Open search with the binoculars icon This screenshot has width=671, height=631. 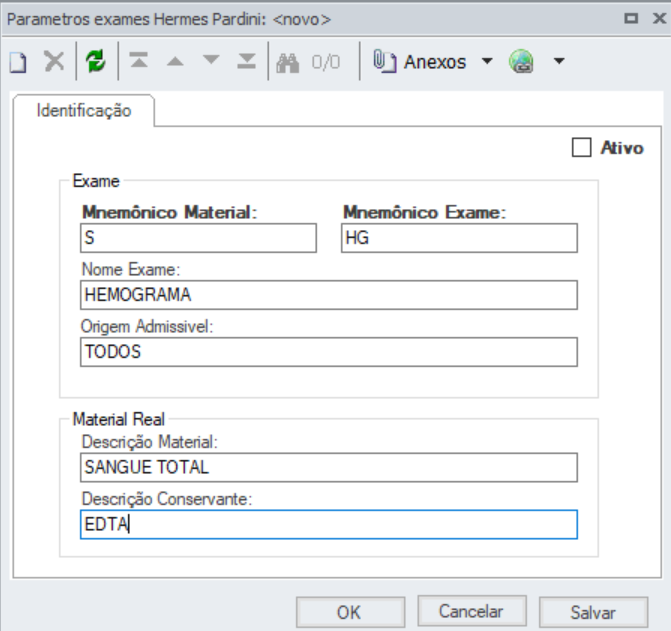288,63
